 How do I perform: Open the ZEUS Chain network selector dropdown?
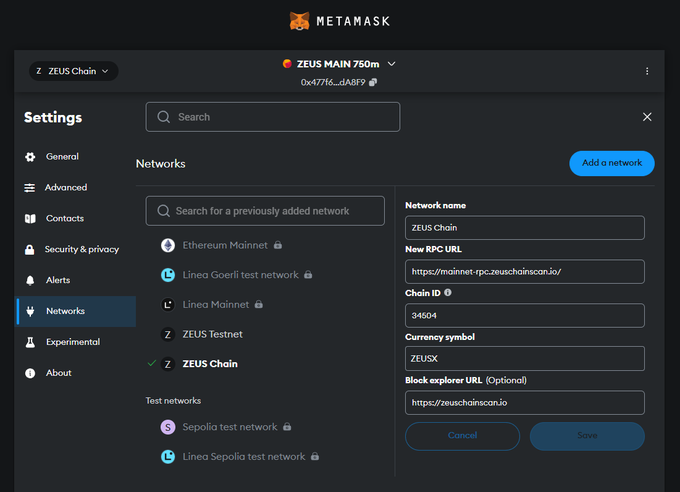(x=73, y=71)
